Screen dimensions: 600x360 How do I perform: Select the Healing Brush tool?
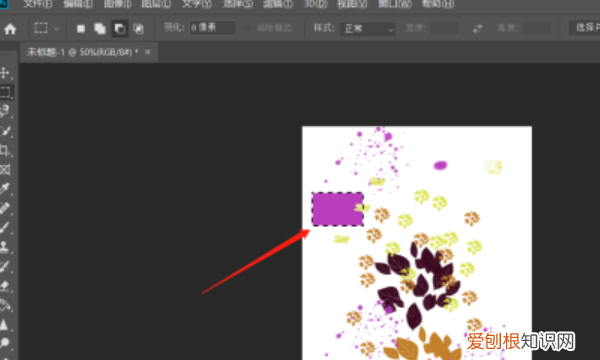(5, 208)
